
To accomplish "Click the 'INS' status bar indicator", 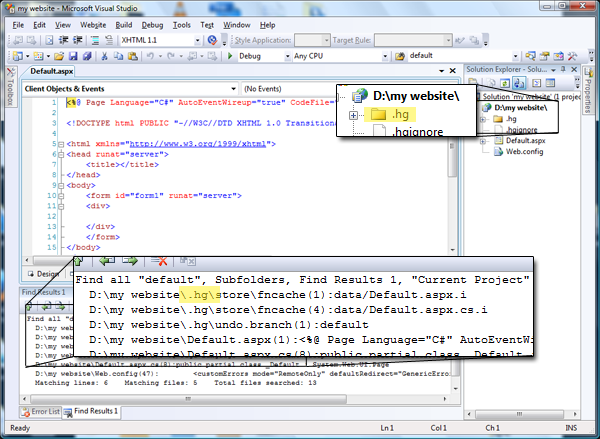I will (x=571, y=428).
